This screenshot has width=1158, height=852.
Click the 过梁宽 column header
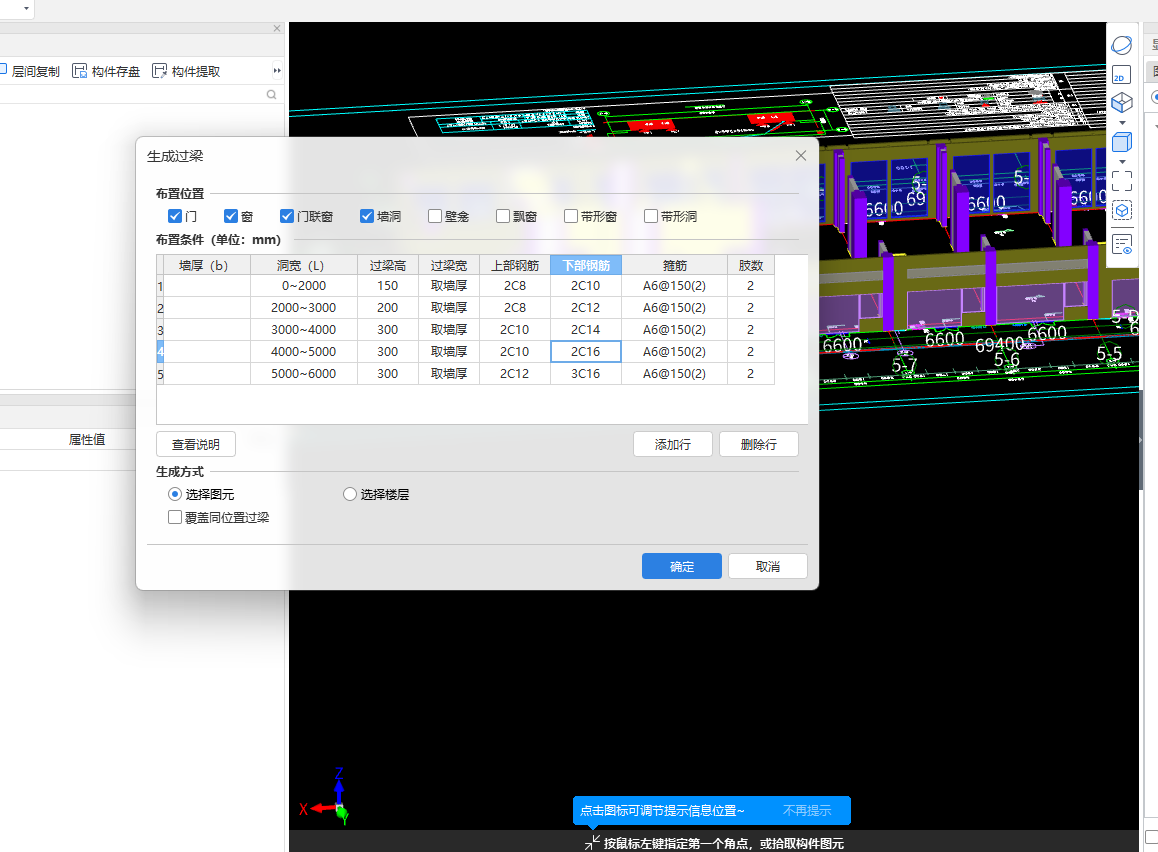pos(449,265)
